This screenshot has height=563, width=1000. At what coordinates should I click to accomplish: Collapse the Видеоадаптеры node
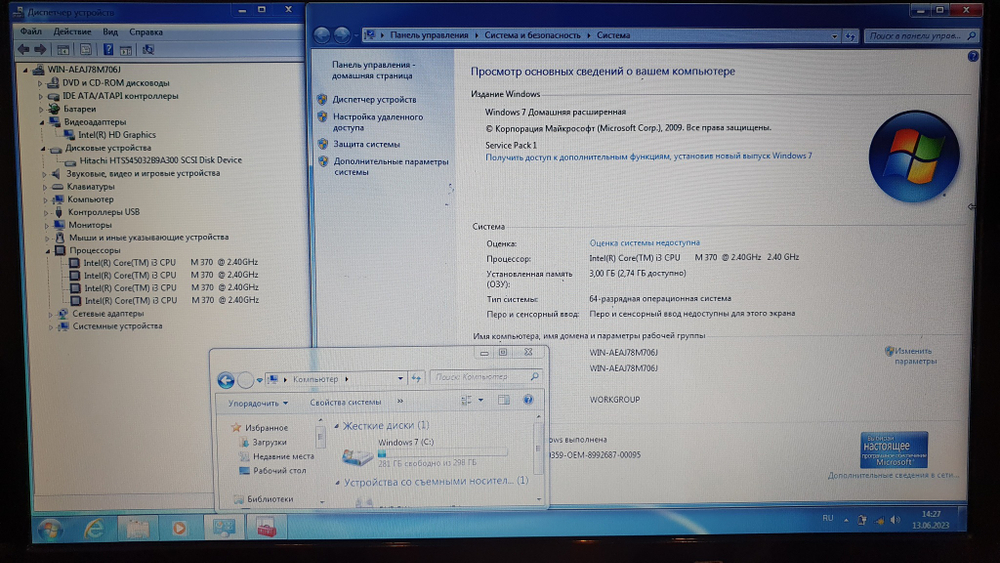[x=42, y=122]
